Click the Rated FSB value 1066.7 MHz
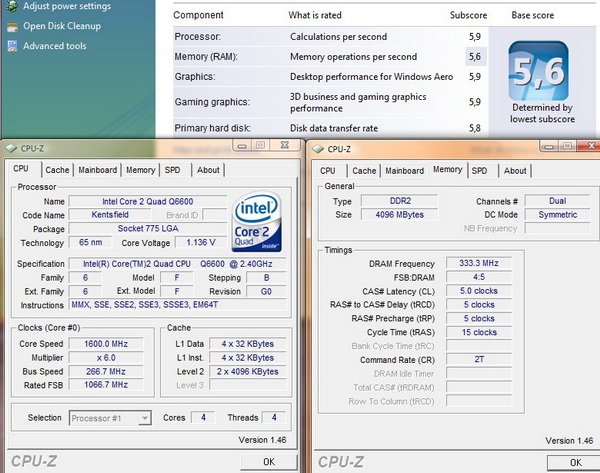This screenshot has height=473, width=600. tap(106, 385)
